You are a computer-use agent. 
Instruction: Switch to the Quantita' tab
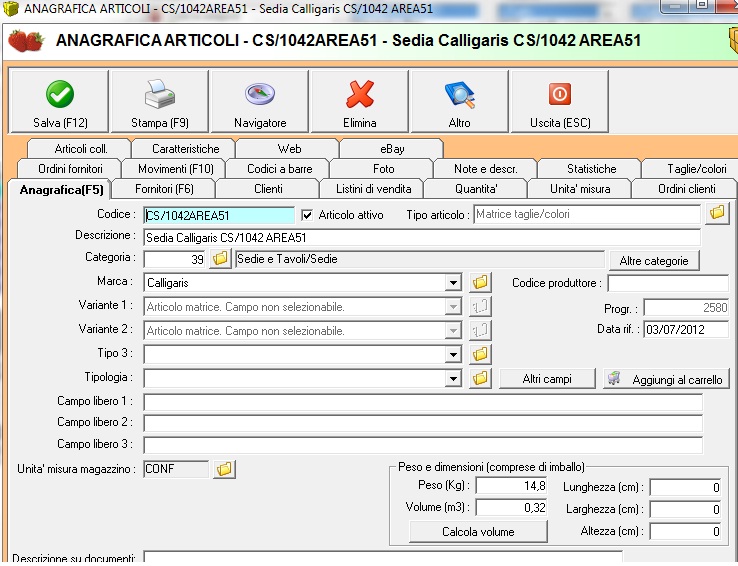click(475, 189)
